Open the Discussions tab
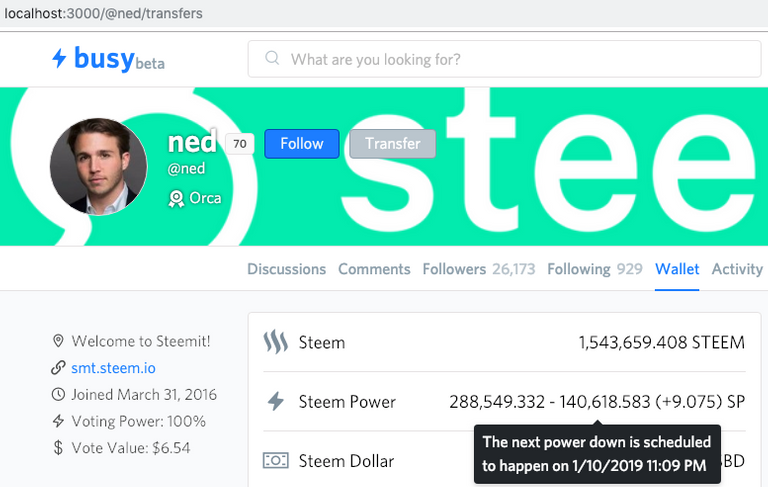768x487 pixels. [x=287, y=269]
